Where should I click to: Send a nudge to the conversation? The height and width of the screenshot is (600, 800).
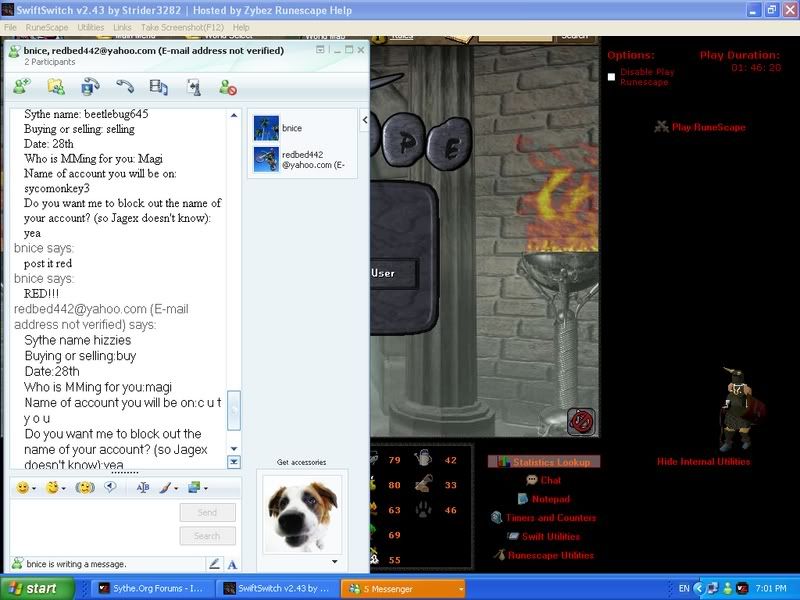pos(85,488)
